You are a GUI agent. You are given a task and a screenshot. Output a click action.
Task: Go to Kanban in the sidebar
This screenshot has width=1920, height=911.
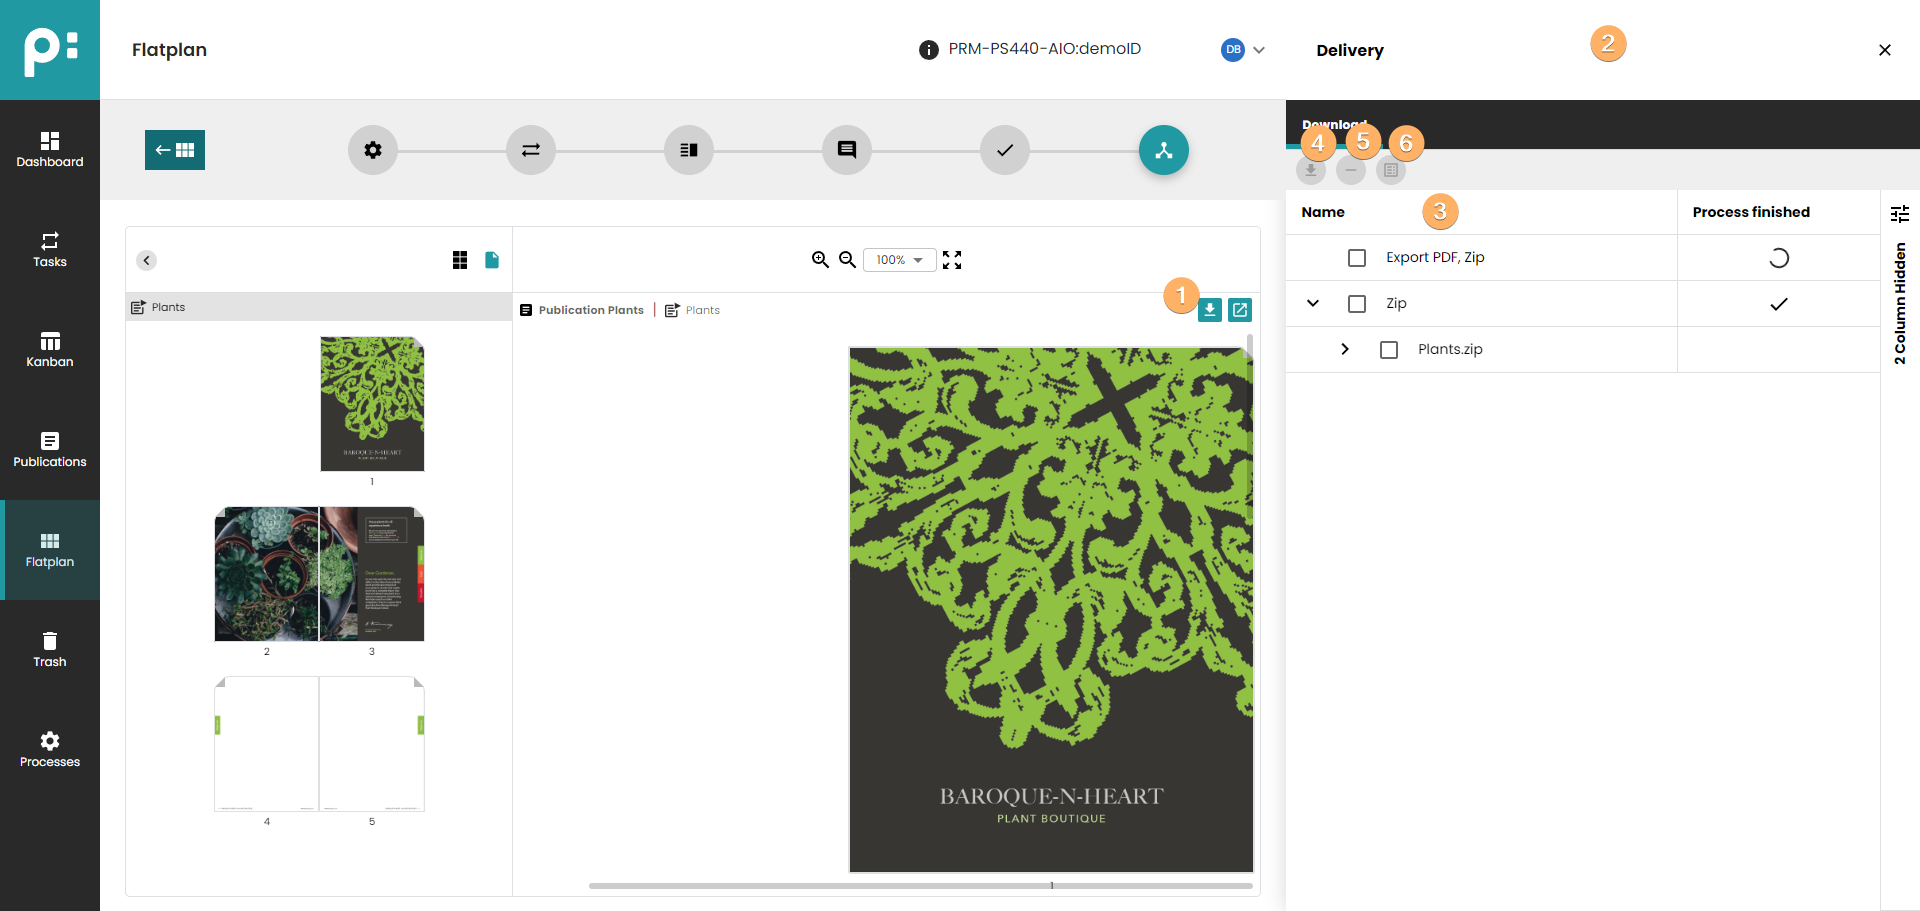pyautogui.click(x=50, y=350)
